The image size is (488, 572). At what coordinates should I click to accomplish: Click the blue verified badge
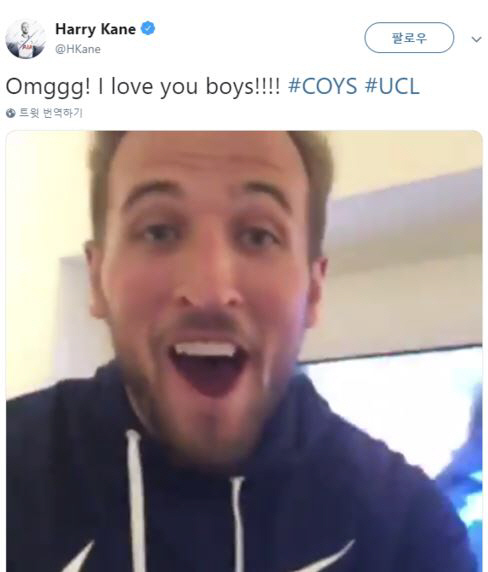coord(148,28)
